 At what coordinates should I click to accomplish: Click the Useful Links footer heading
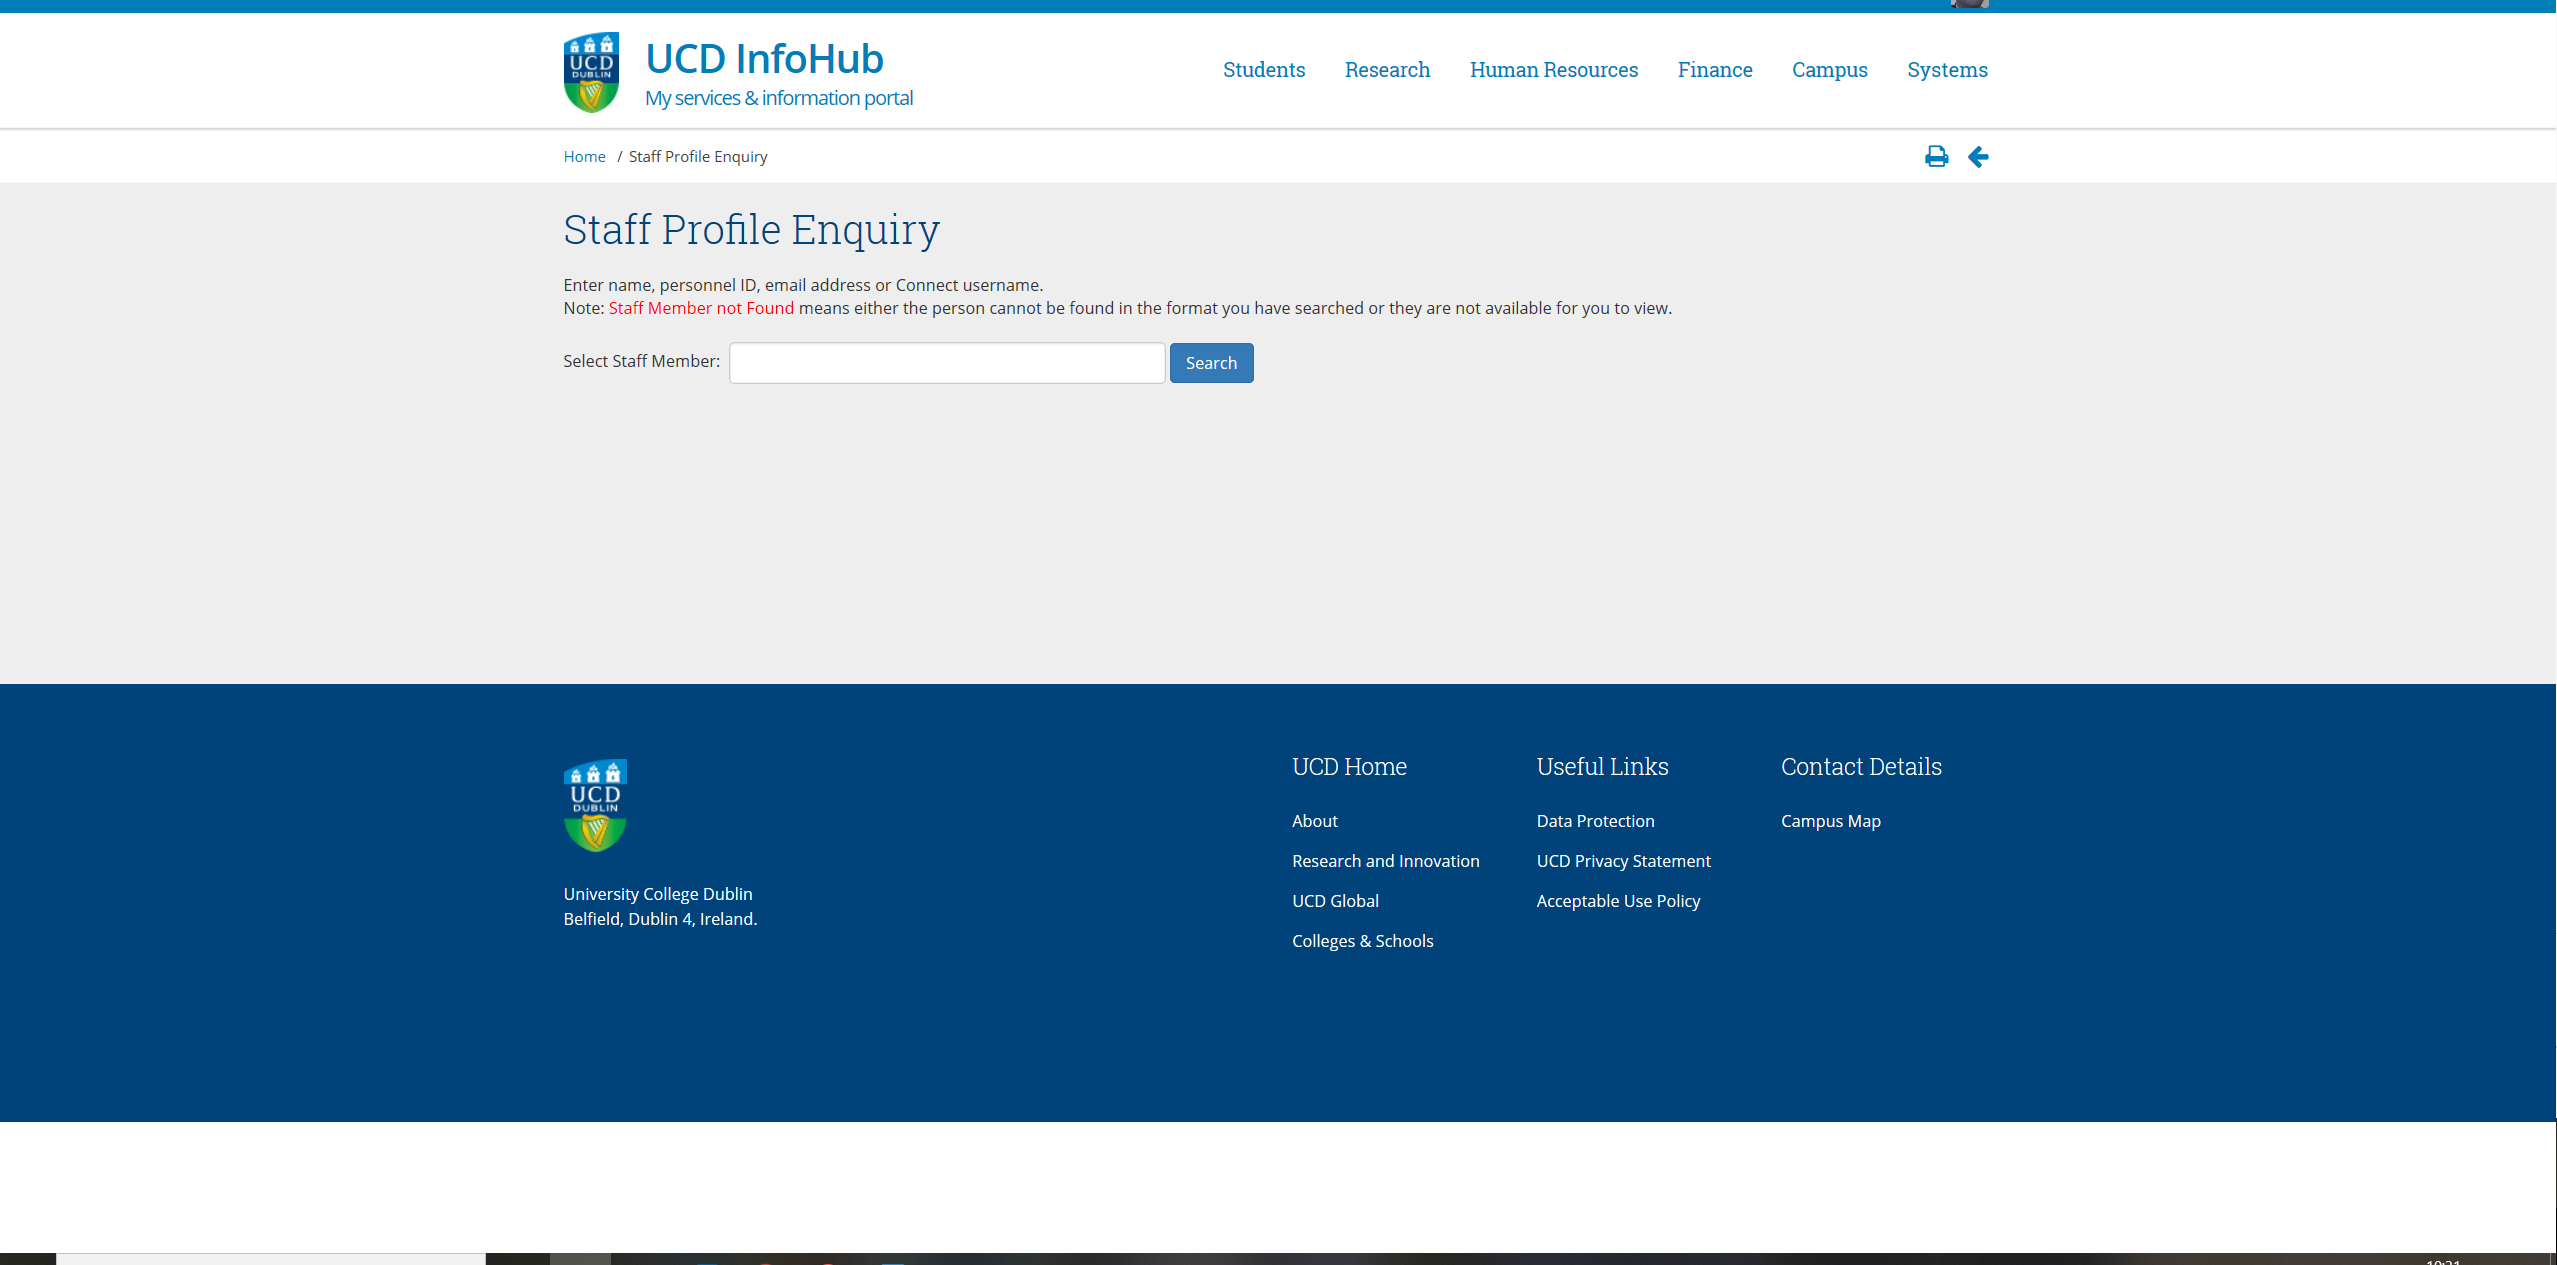1602,767
